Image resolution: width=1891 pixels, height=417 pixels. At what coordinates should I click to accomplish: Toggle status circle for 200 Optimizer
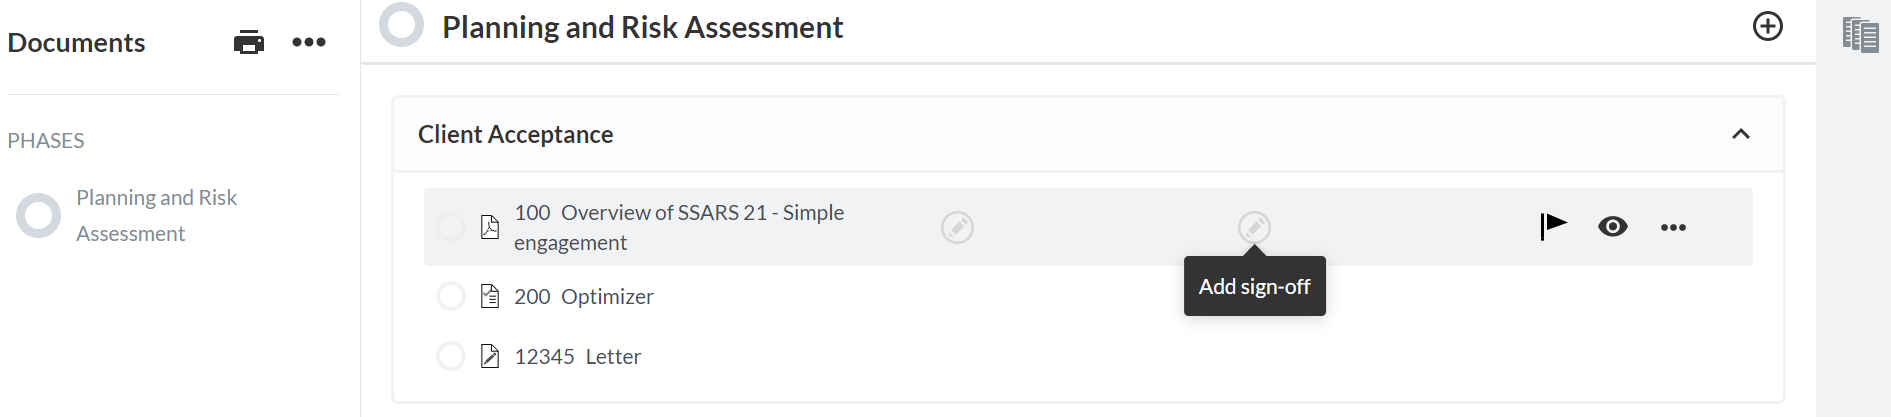(451, 296)
